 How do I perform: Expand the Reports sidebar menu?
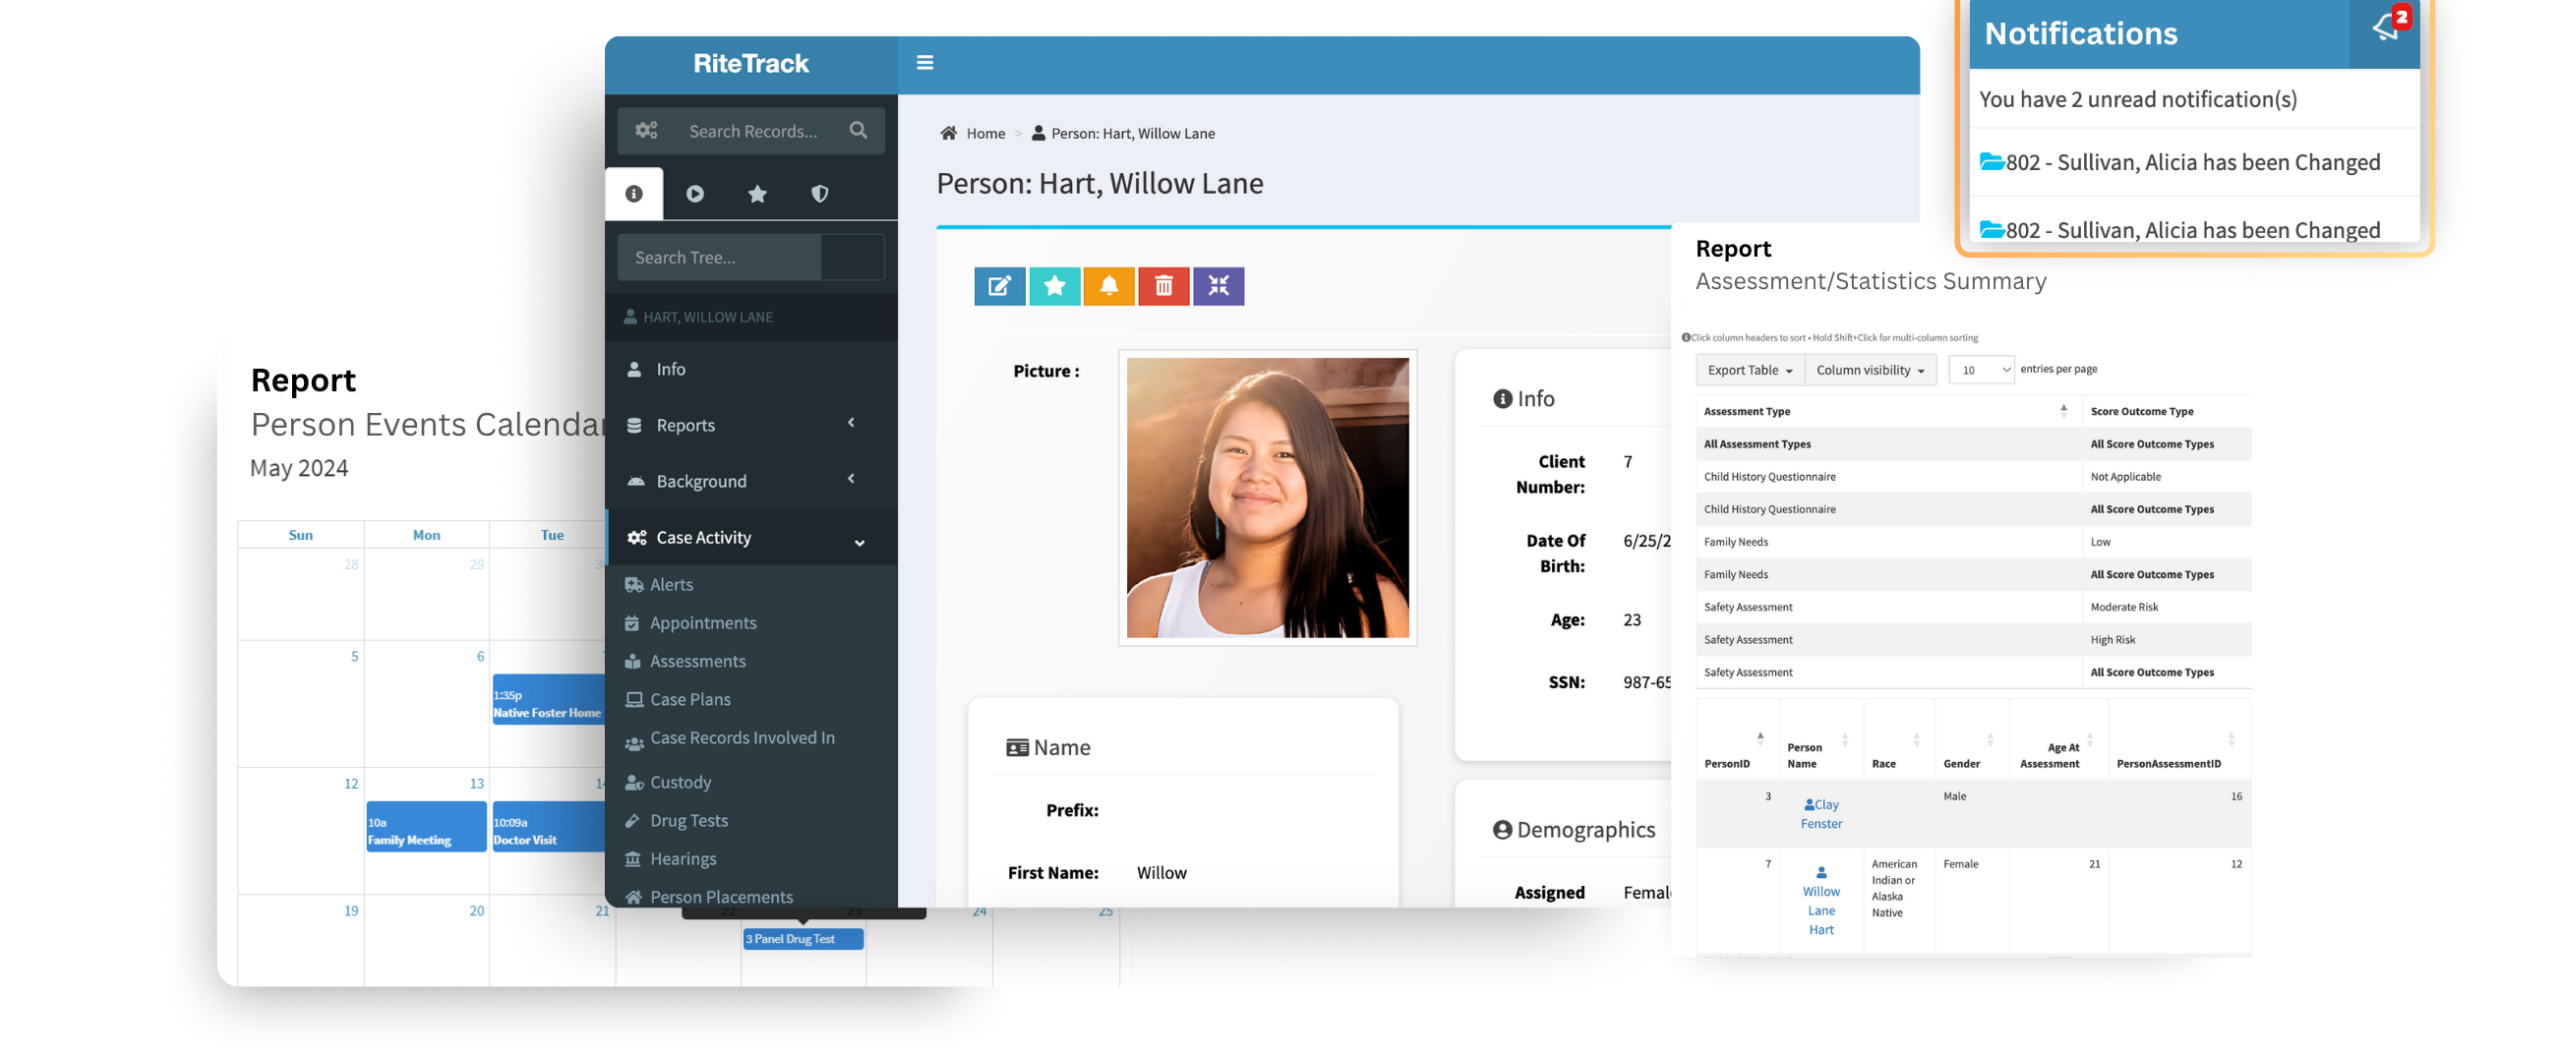point(750,425)
